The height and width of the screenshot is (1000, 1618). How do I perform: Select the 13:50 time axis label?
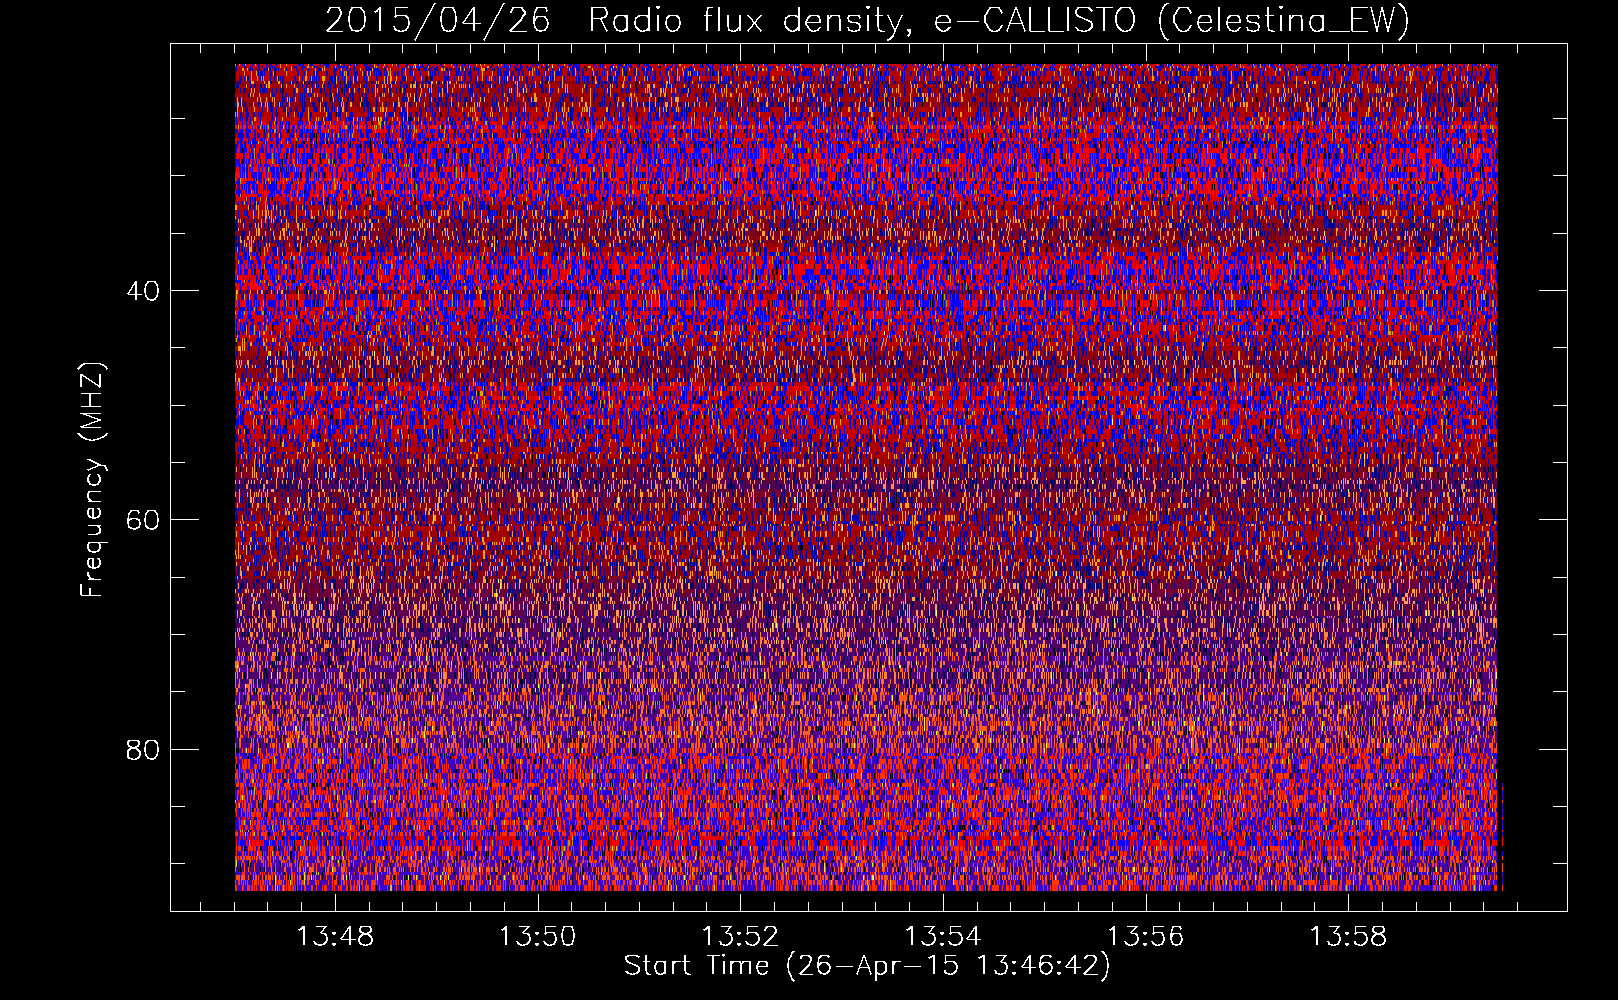tap(538, 937)
